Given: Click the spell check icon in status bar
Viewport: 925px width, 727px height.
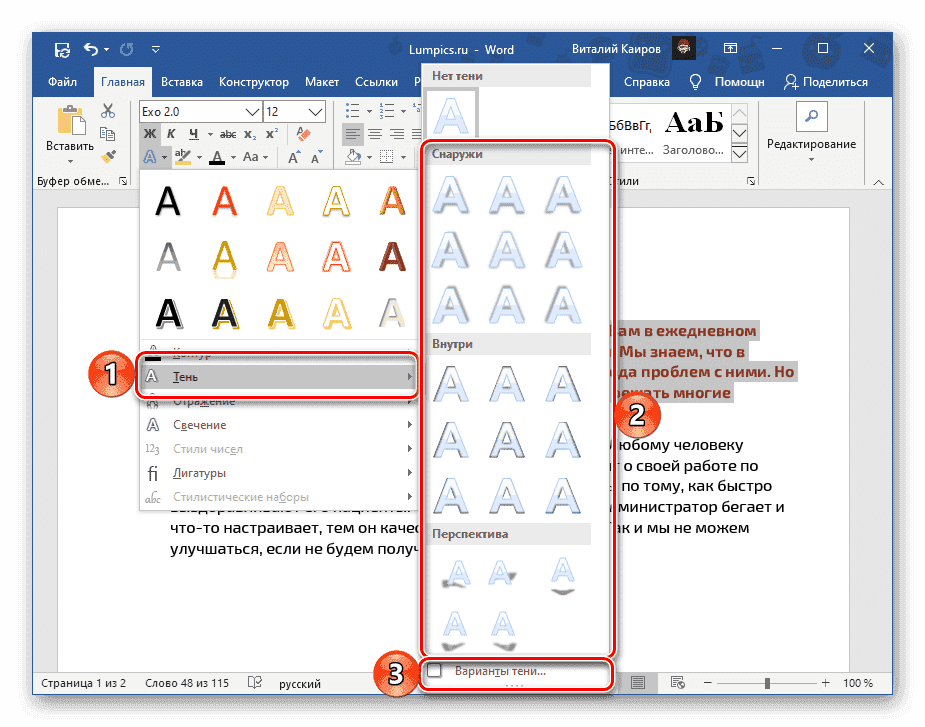Looking at the screenshot, I should coord(255,682).
